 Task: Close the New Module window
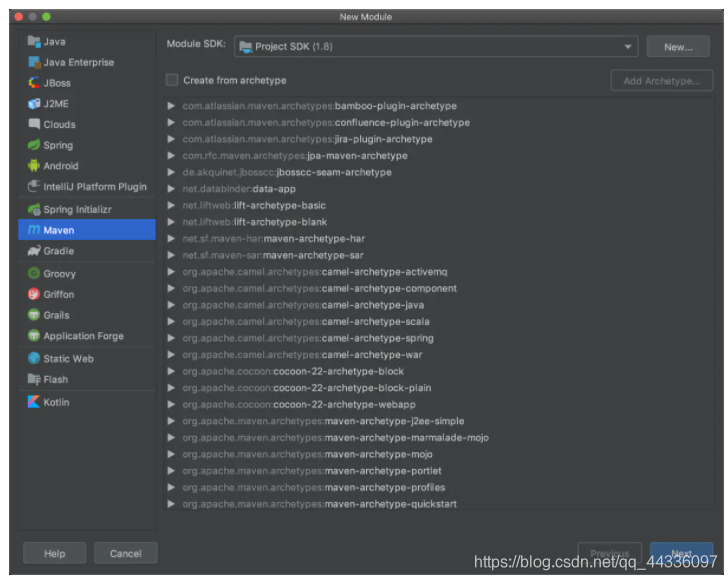(x=19, y=17)
